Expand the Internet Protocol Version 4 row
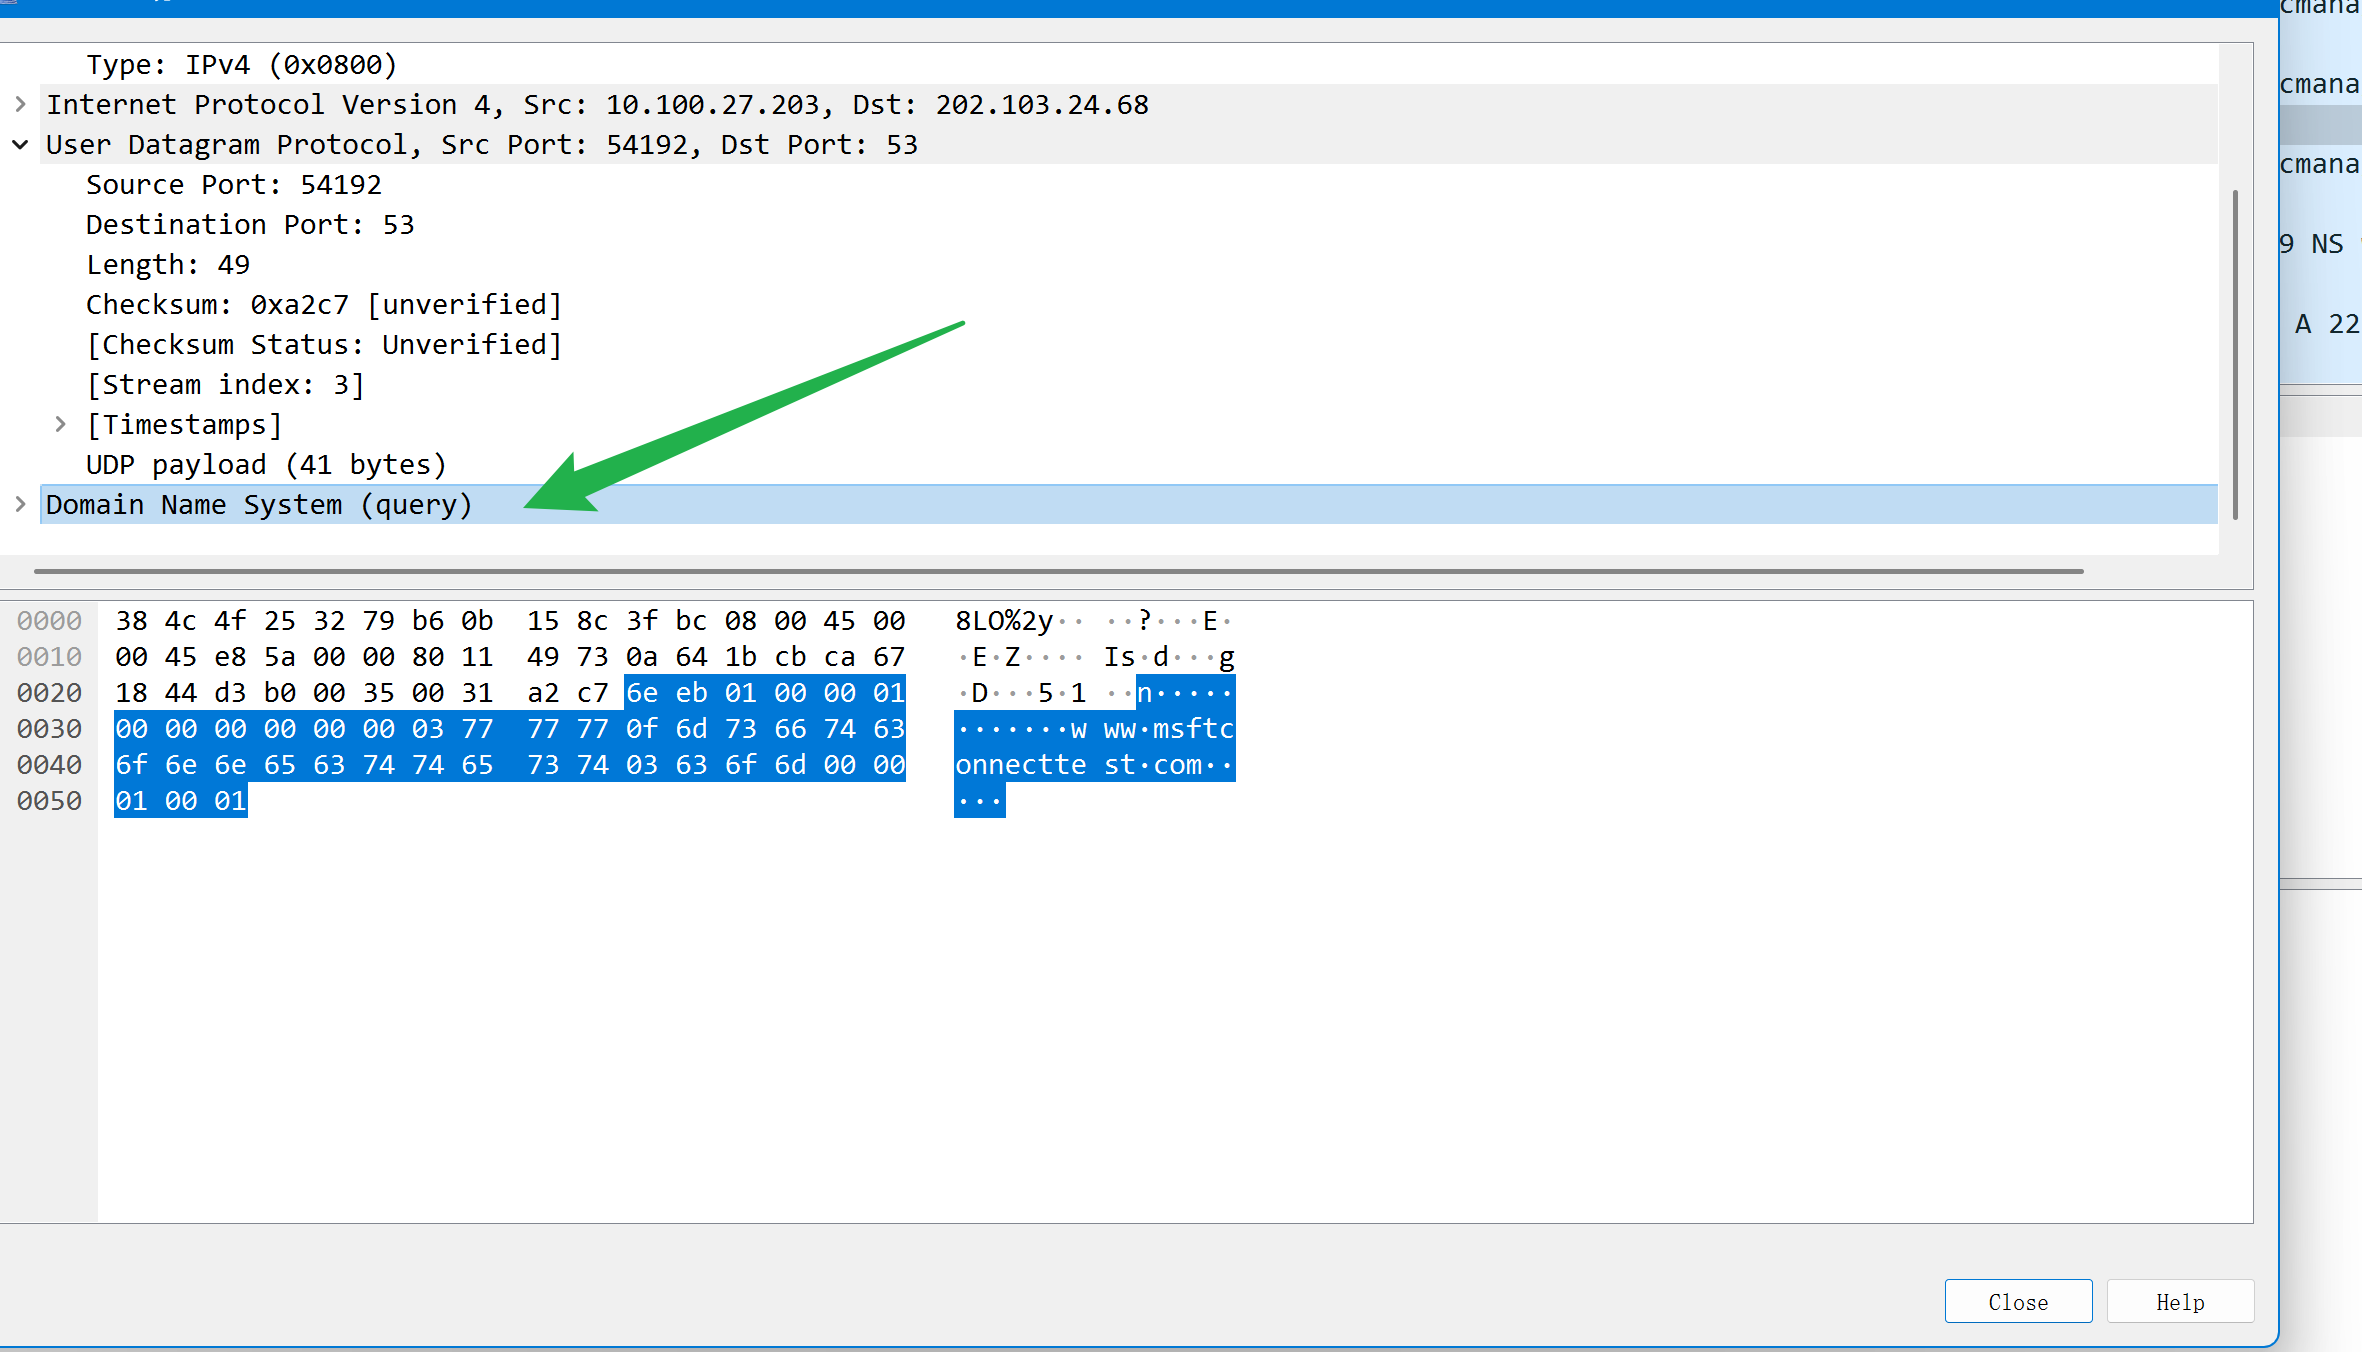2362x1352 pixels. click(20, 104)
